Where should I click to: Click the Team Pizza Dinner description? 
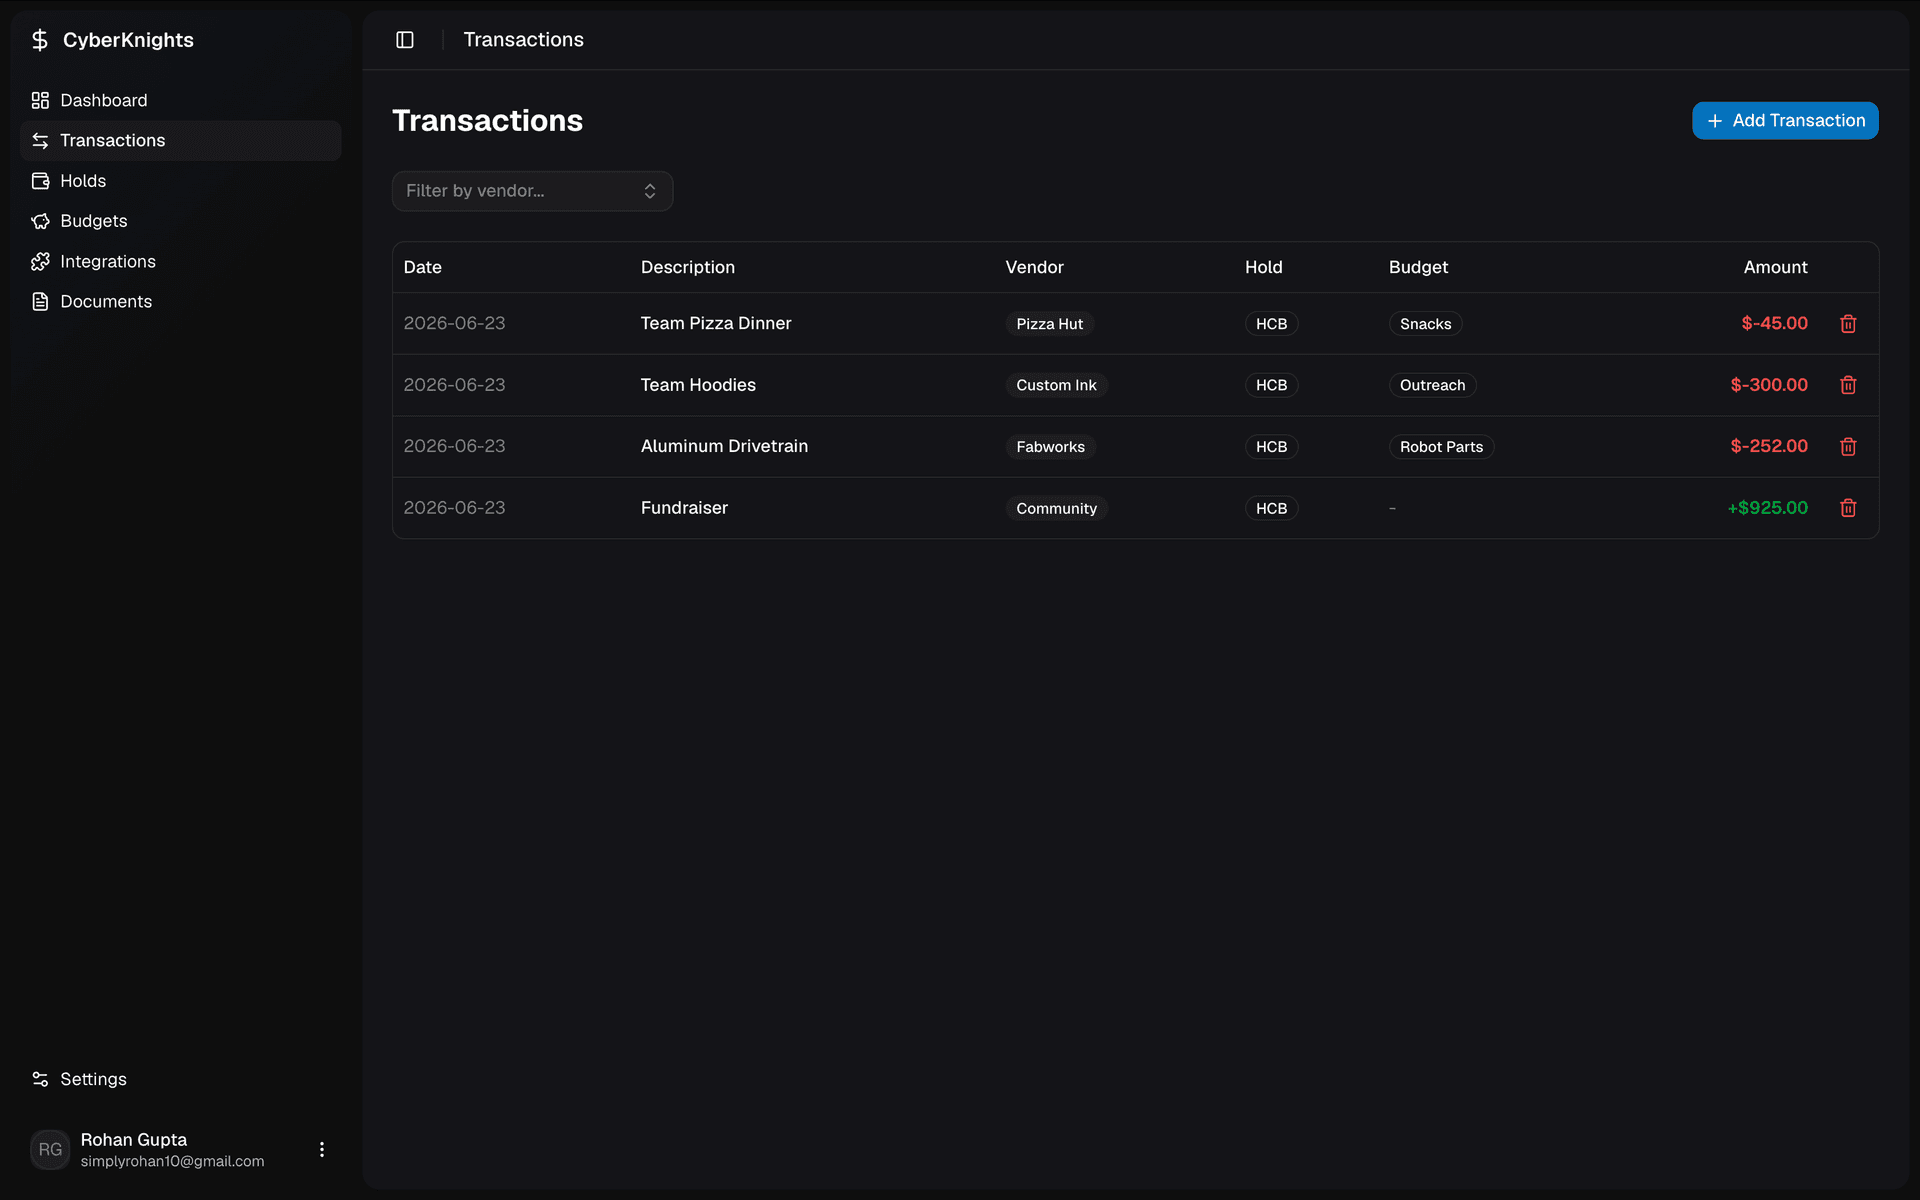716,323
